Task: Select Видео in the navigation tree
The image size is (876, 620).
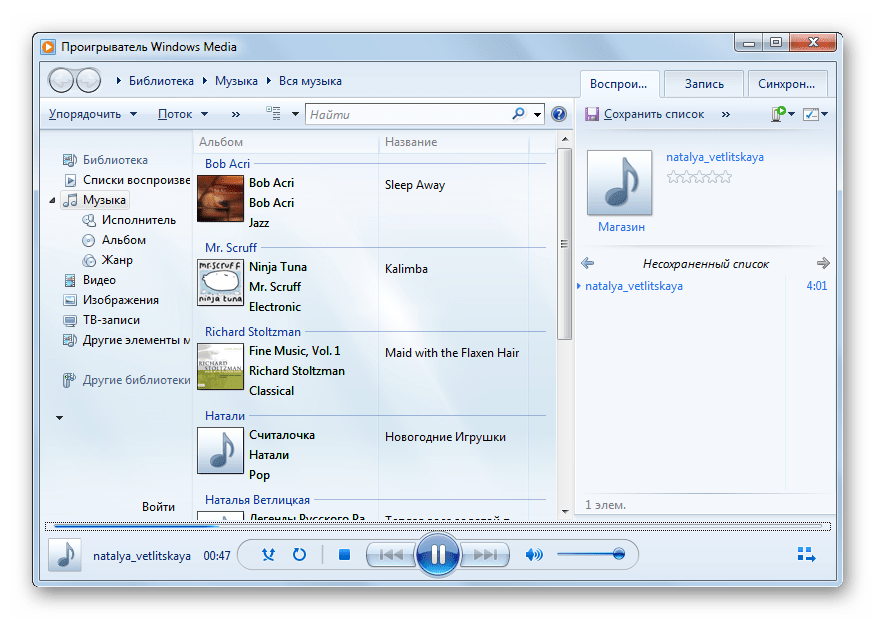Action: [x=89, y=280]
